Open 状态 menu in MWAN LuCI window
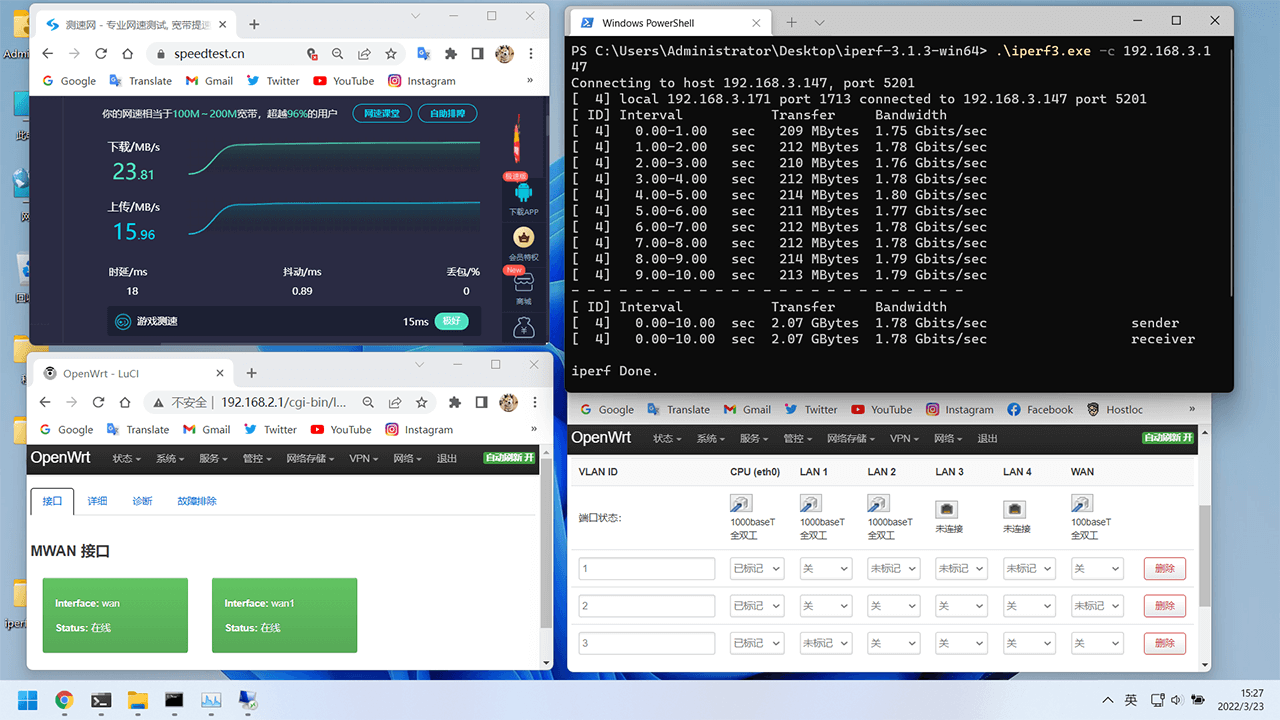 126,458
